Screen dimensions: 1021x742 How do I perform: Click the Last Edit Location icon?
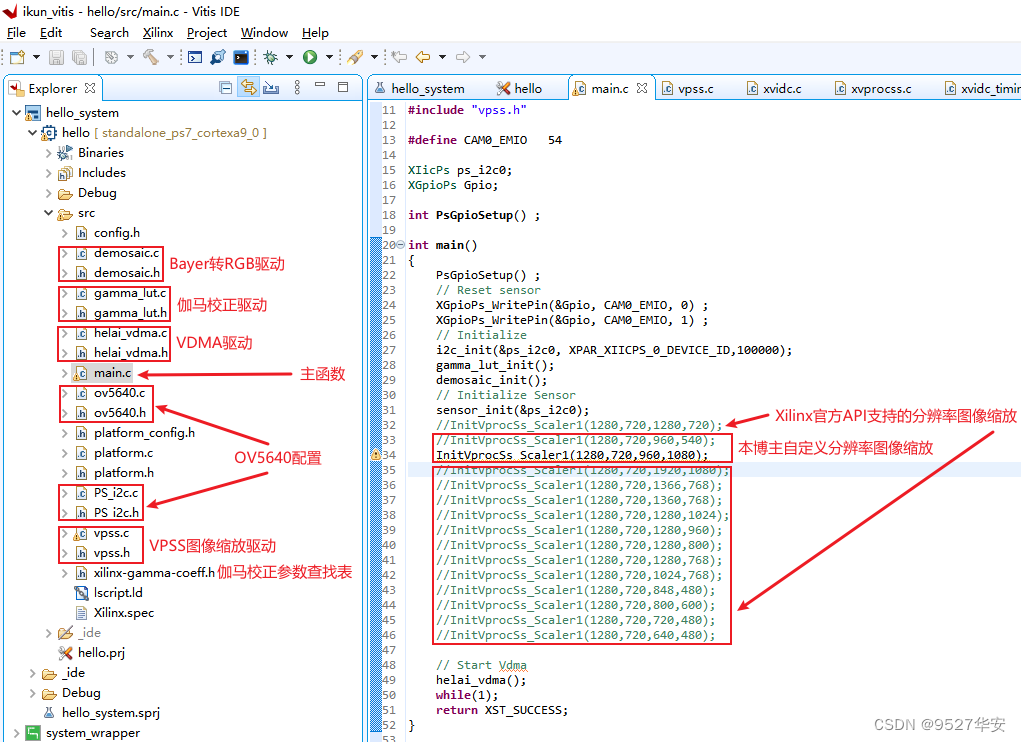coord(399,57)
